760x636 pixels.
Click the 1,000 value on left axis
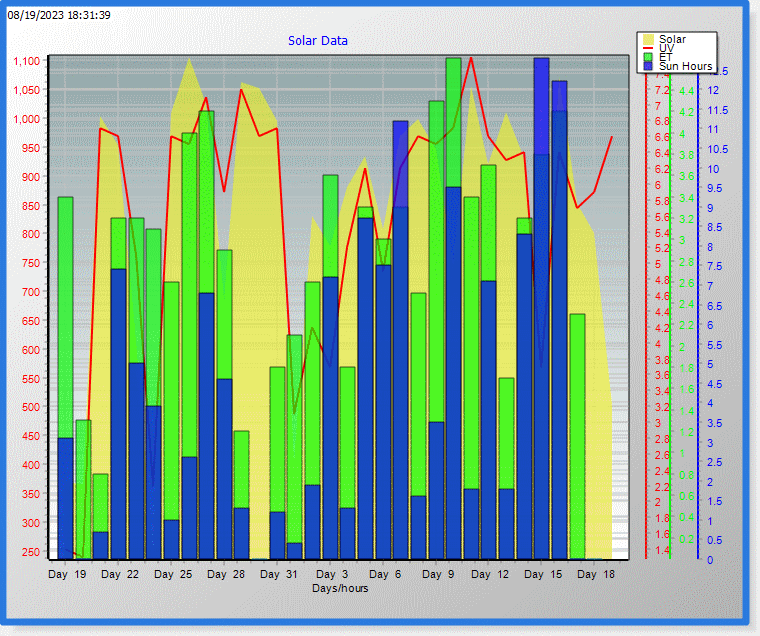pyautogui.click(x=27, y=119)
